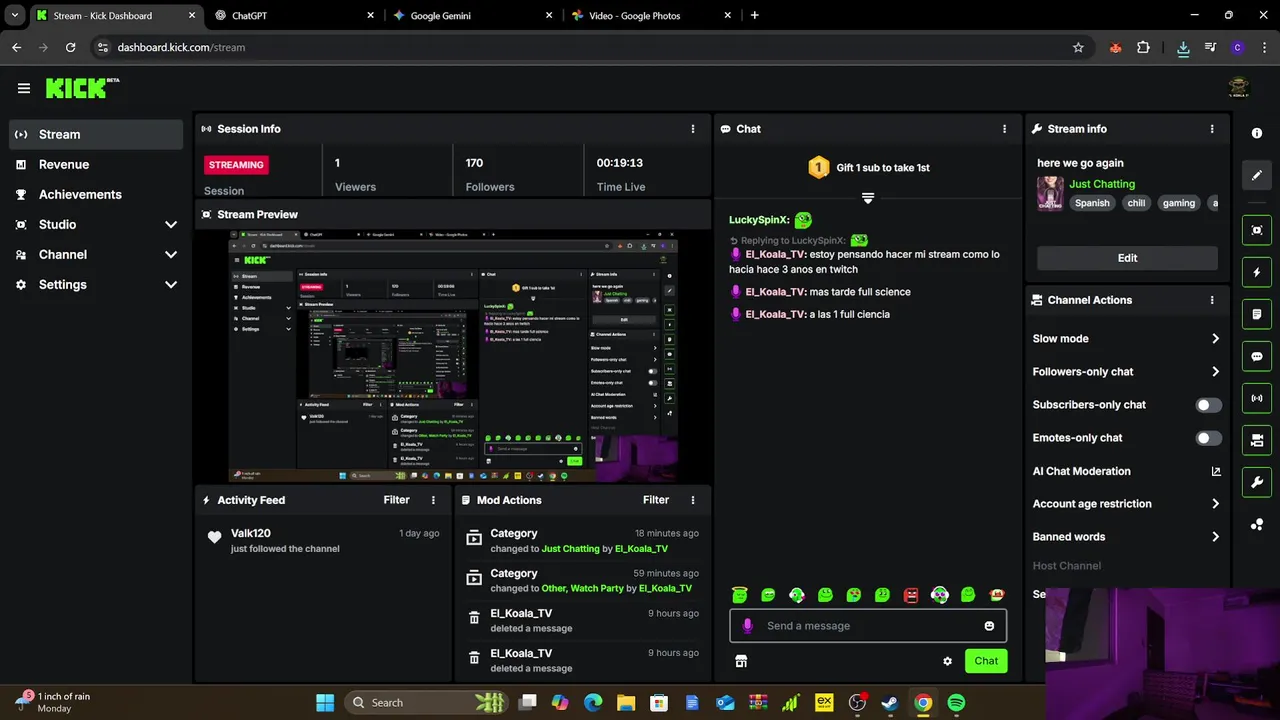
Task: Open Mod Actions Filter dropdown
Action: (x=656, y=500)
